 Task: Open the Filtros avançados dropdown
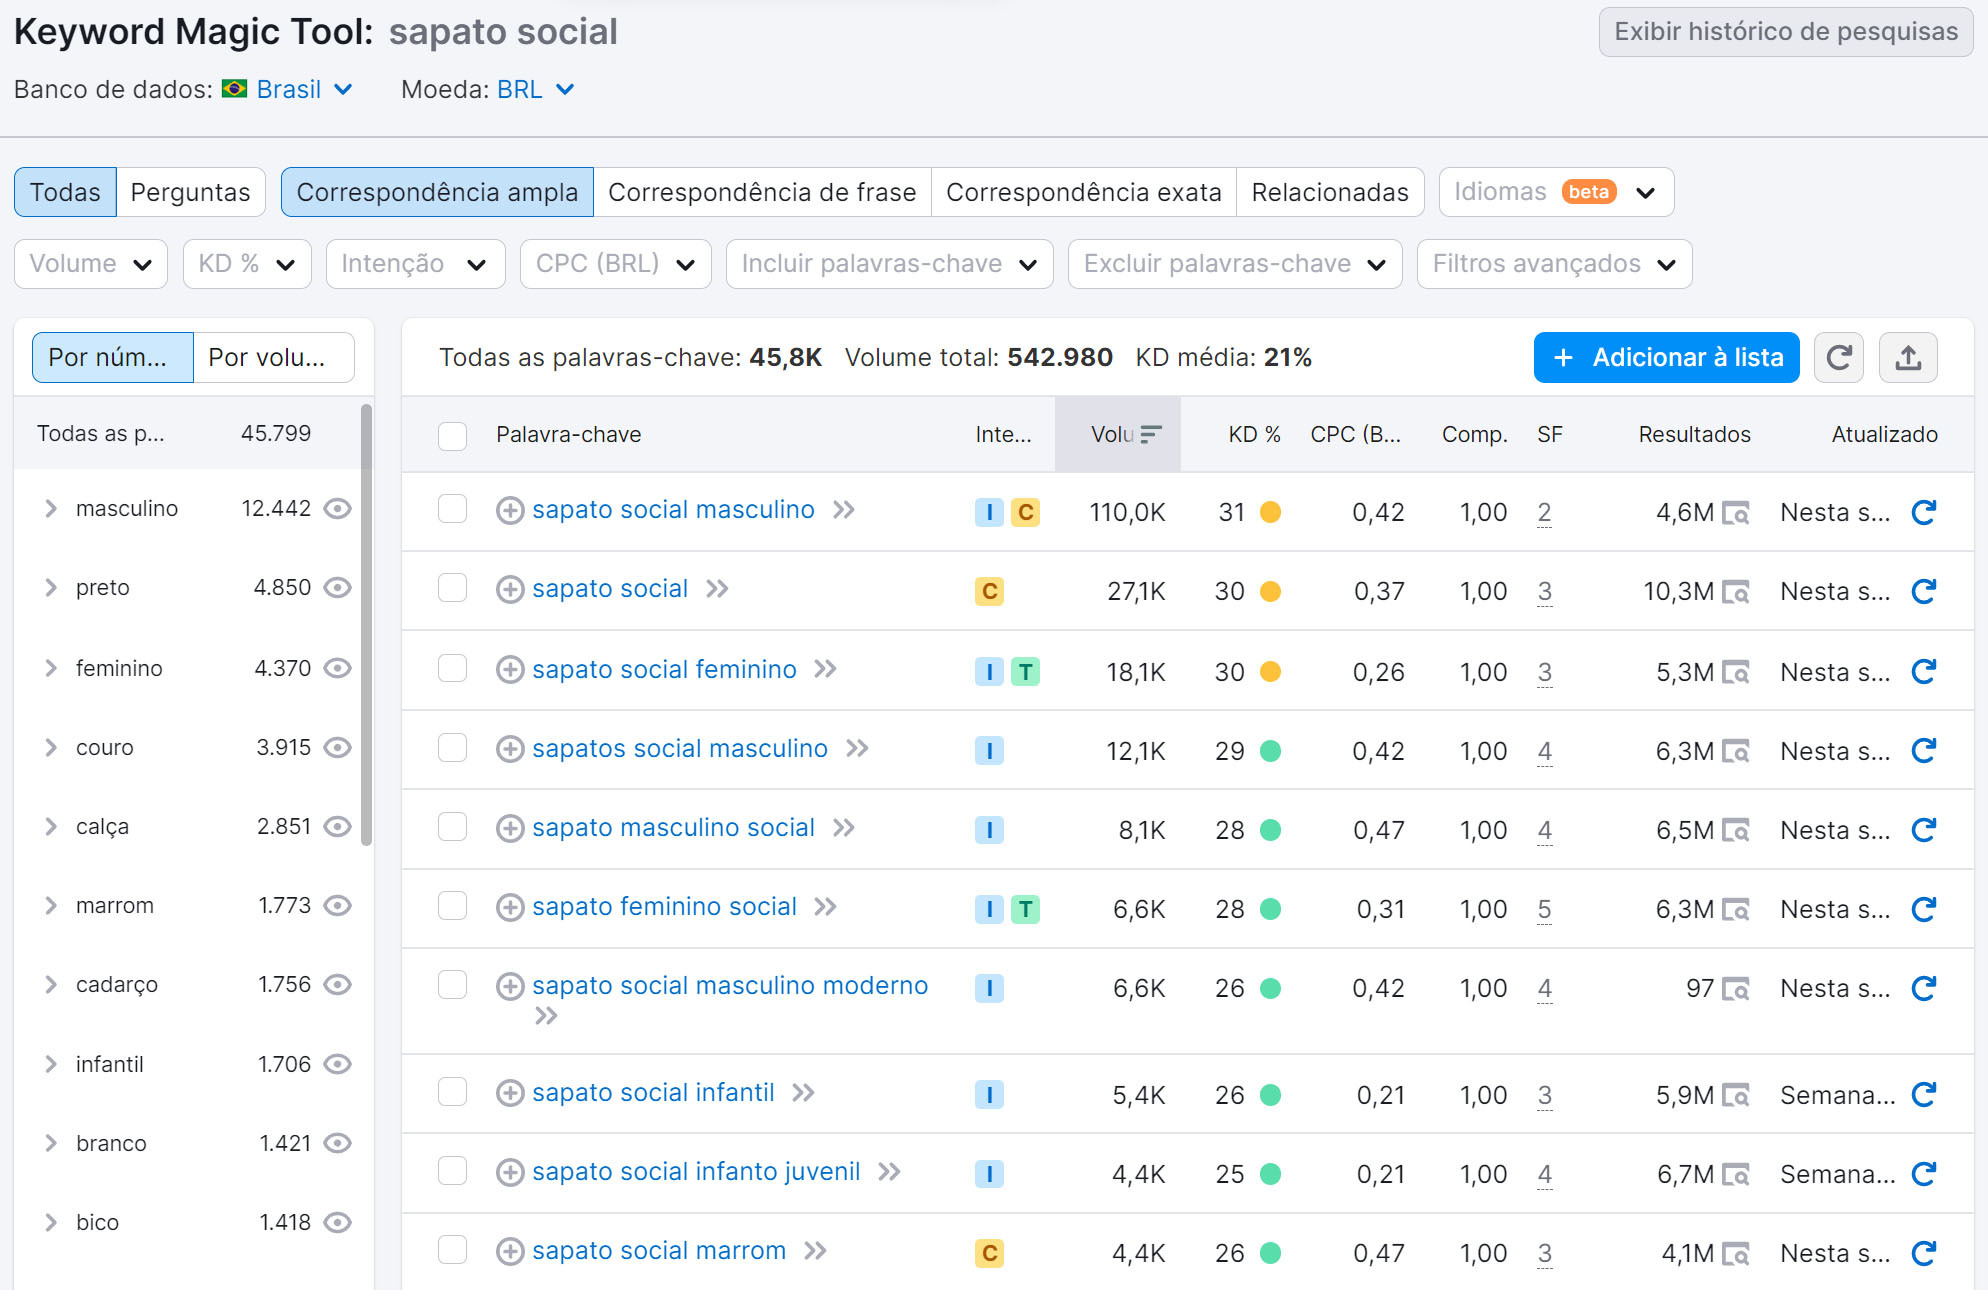click(1553, 264)
